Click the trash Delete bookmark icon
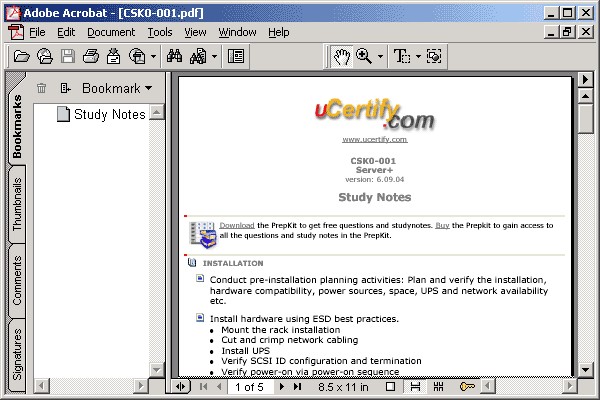600x400 pixels. point(42,88)
